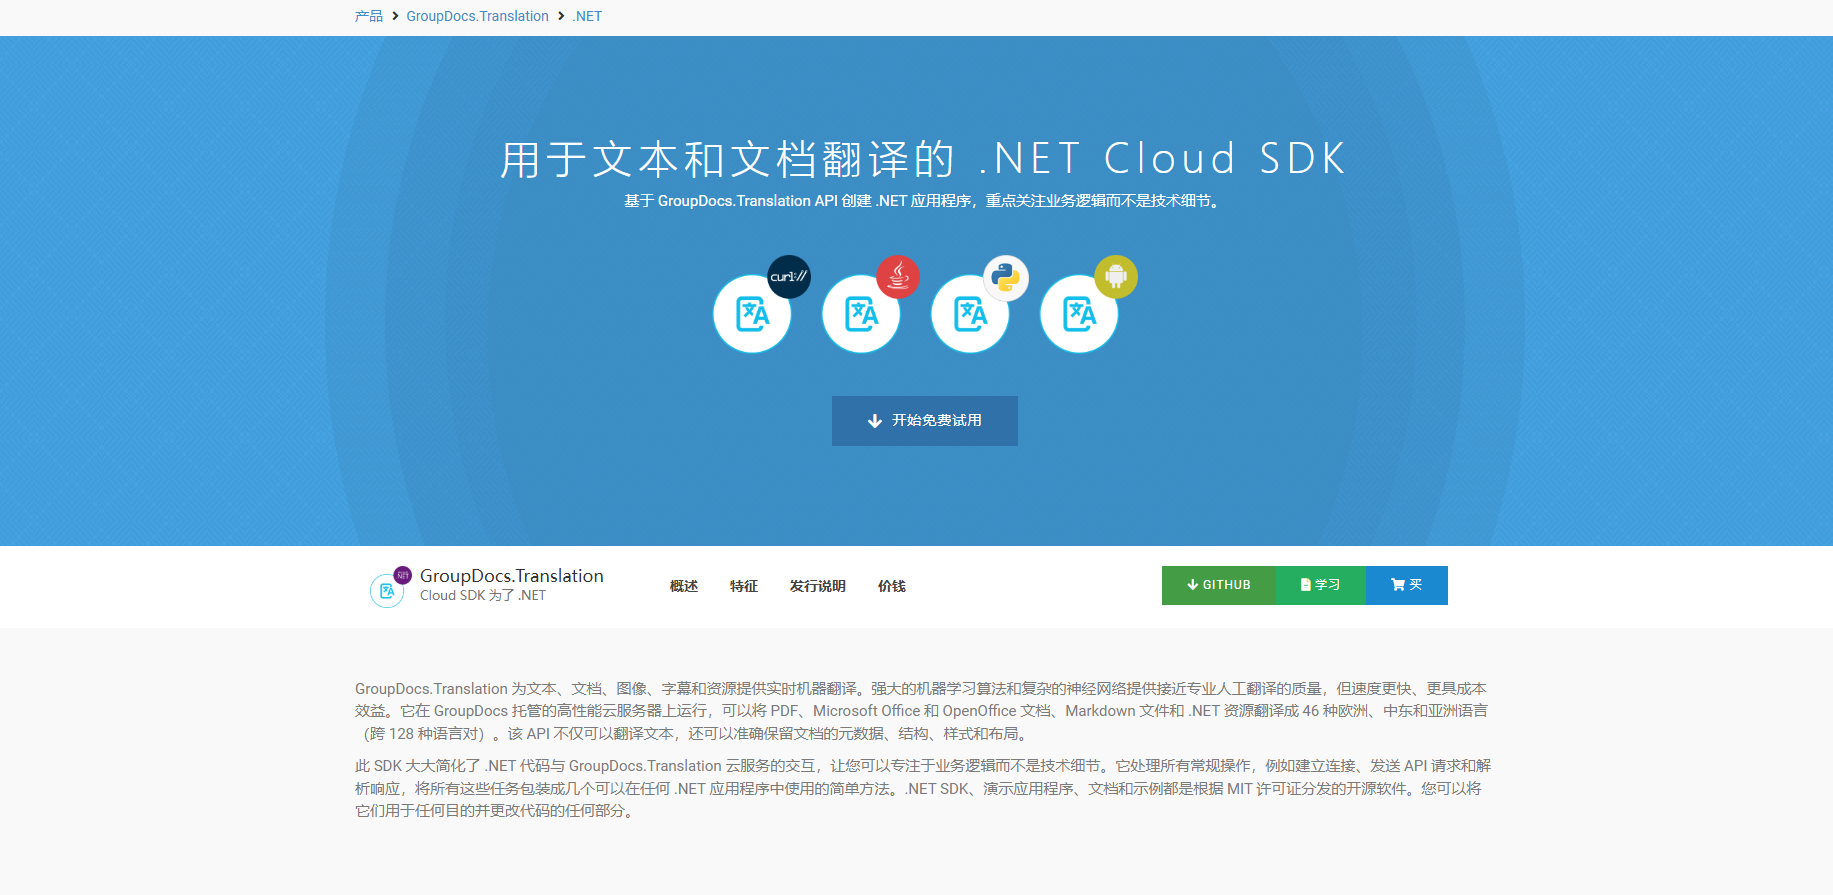Screen dimensions: 1833x895
Task: Click the green 学习 button
Action: (x=1320, y=585)
